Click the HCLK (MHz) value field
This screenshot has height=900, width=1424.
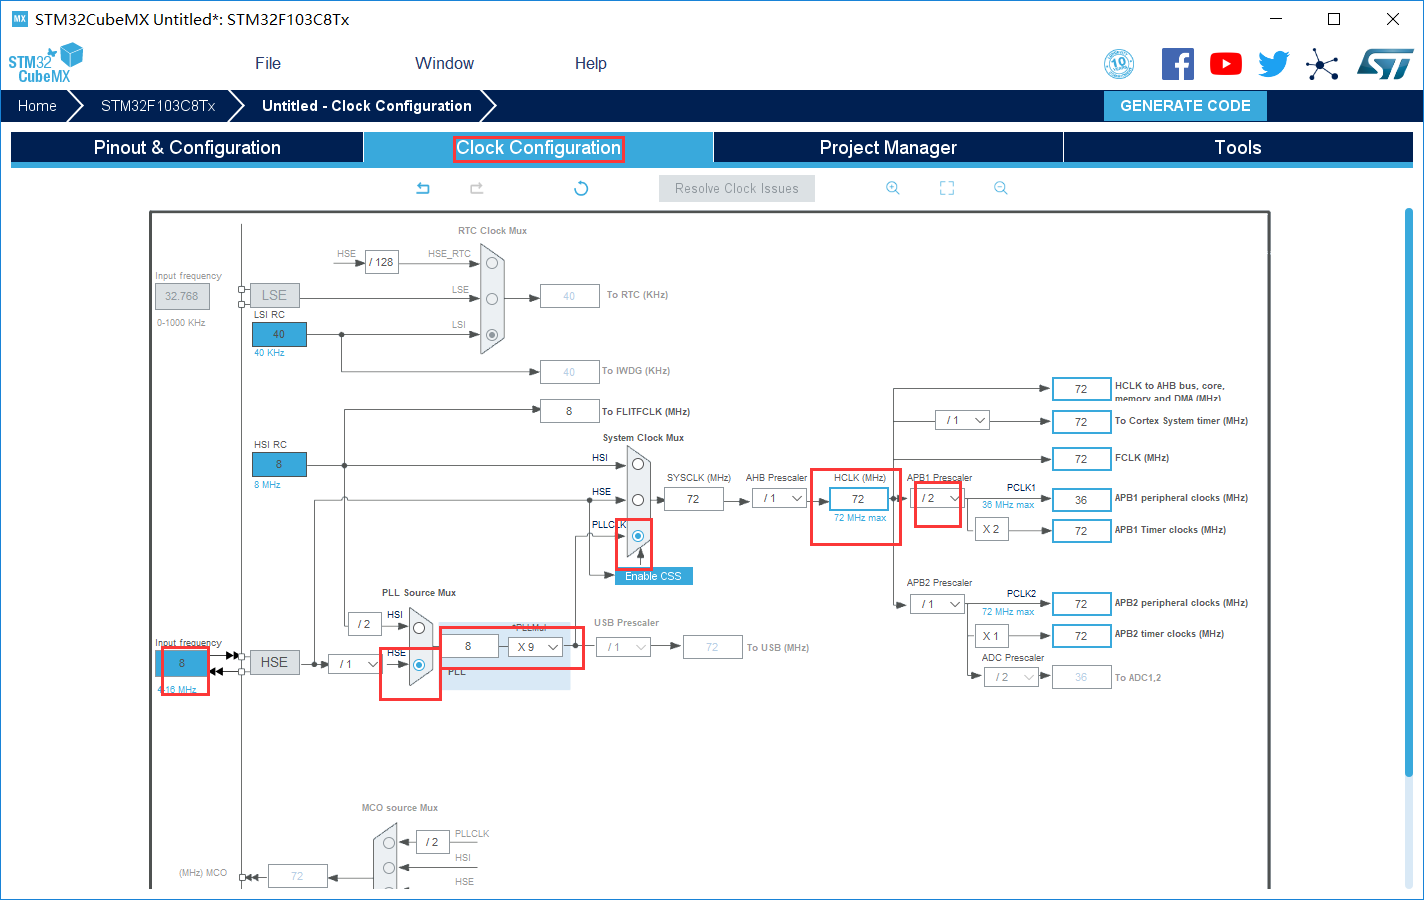tap(859, 499)
